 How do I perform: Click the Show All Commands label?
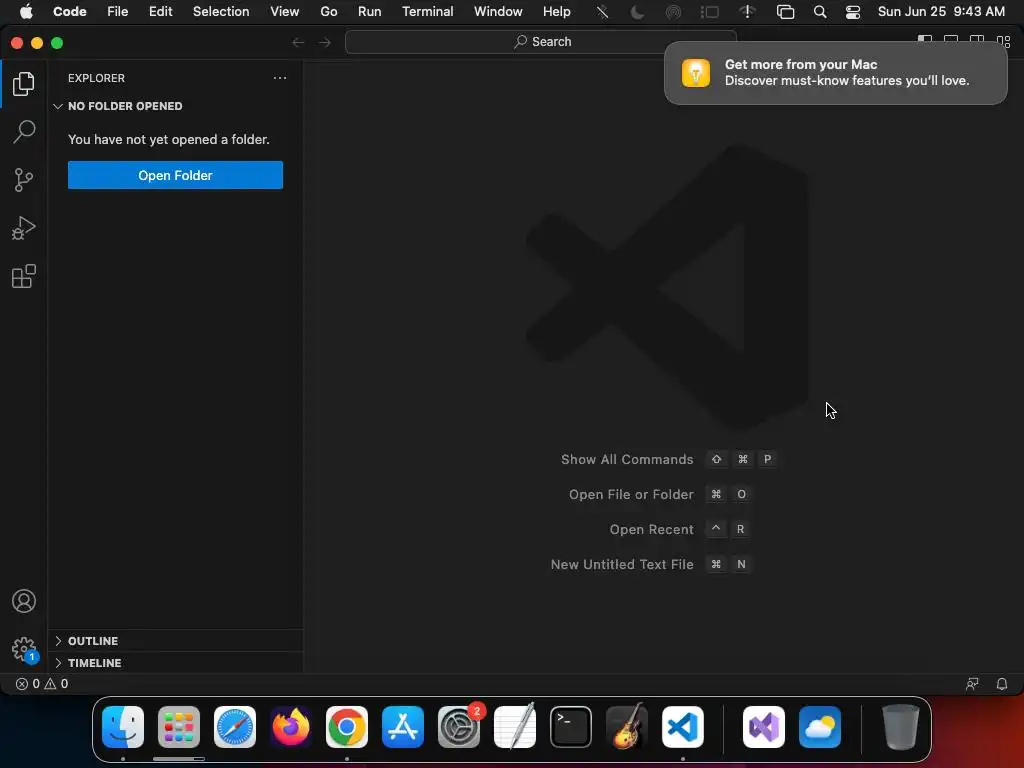click(627, 459)
